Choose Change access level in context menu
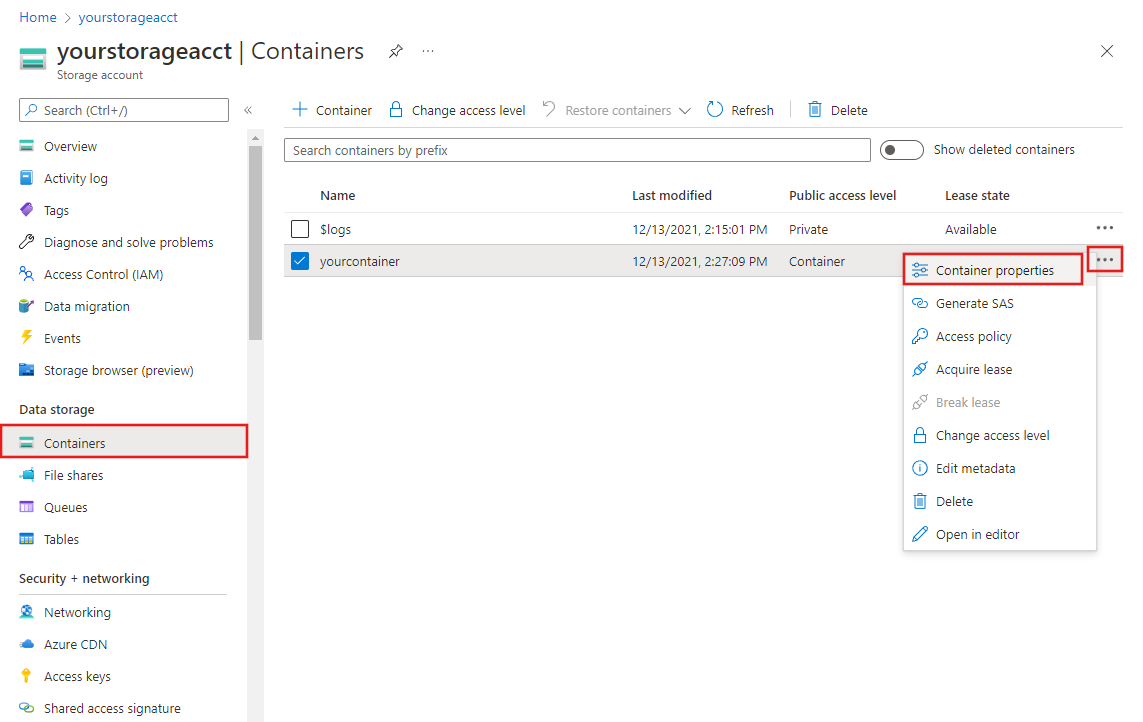1143x722 pixels. (999, 435)
